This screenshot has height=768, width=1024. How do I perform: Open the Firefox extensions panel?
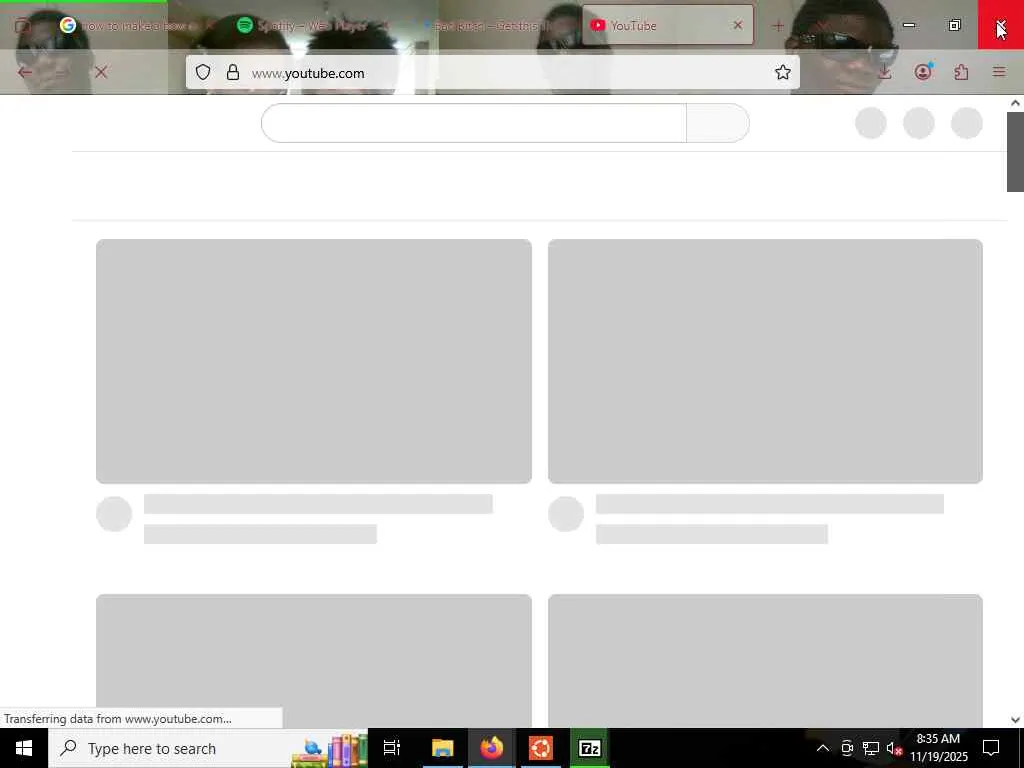click(x=961, y=72)
